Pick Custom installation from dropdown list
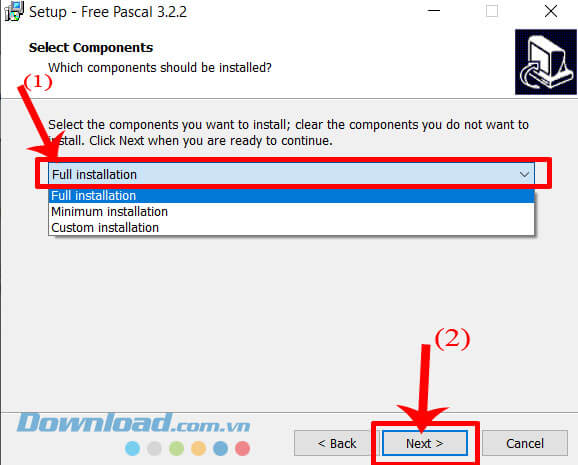 point(291,228)
